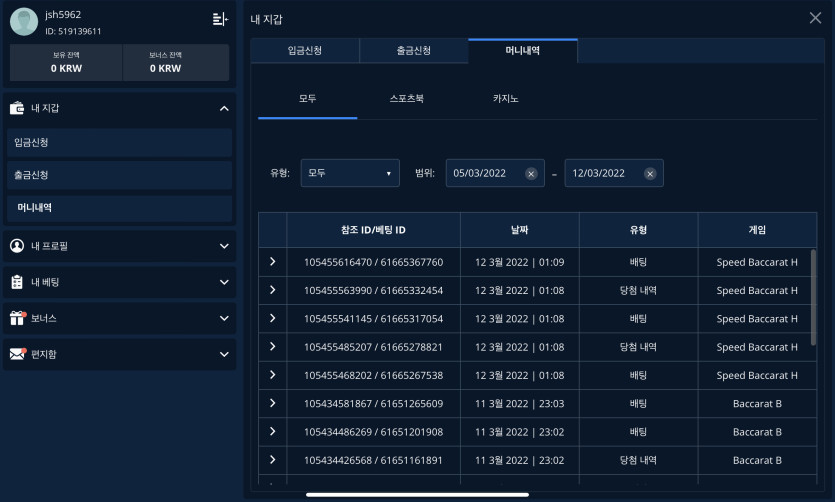Click the 내 지갑 panel title

click(x=266, y=19)
